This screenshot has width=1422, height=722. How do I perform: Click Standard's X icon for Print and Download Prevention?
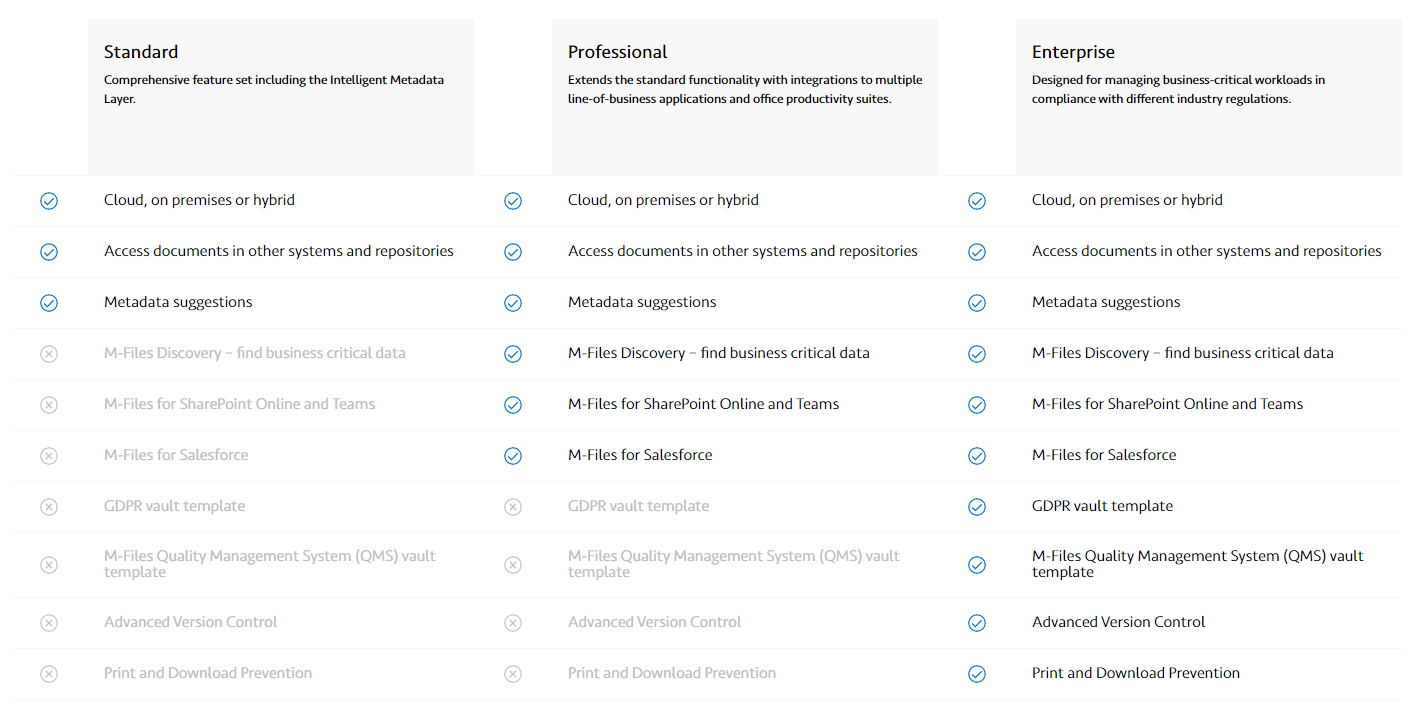[x=49, y=674]
